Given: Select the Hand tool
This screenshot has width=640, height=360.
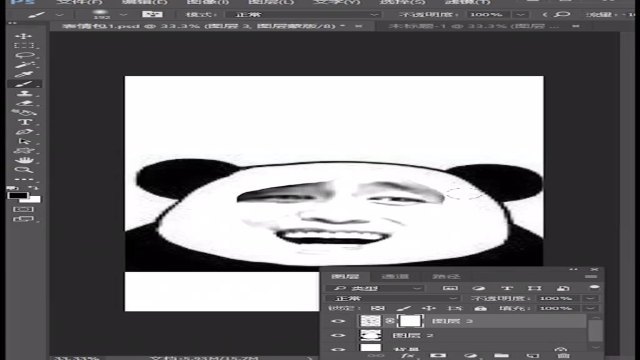Looking at the screenshot, I should pos(24,160).
